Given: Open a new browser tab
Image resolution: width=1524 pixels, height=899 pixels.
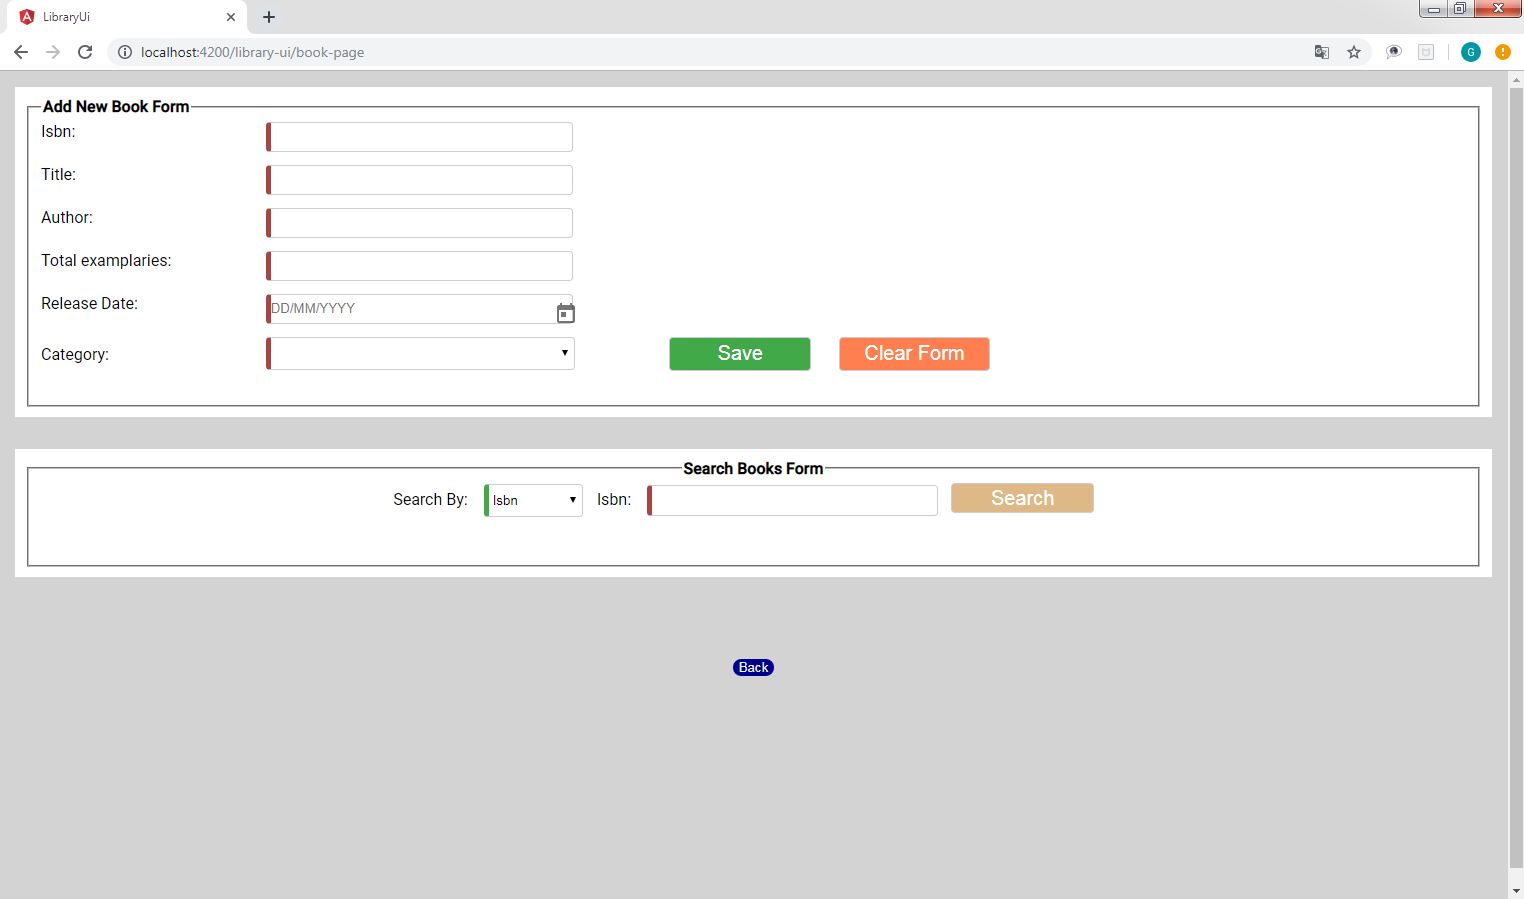Looking at the screenshot, I should pyautogui.click(x=269, y=17).
